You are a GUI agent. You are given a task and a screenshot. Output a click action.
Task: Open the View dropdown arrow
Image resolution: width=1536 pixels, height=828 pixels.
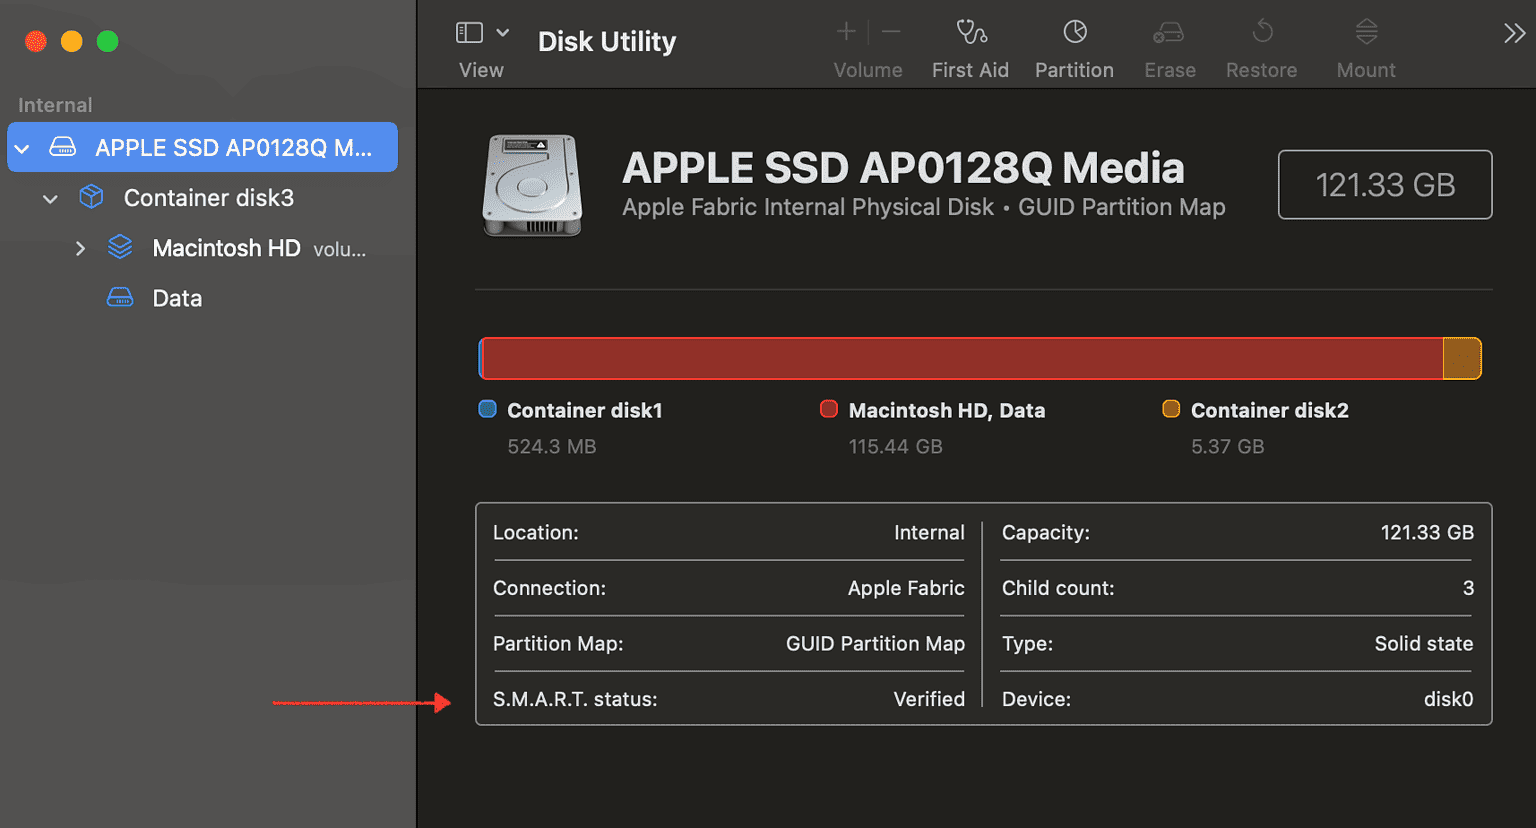click(502, 31)
